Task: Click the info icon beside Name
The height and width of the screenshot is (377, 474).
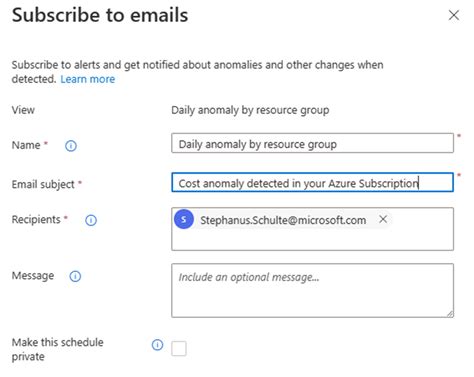Action: pos(71,146)
